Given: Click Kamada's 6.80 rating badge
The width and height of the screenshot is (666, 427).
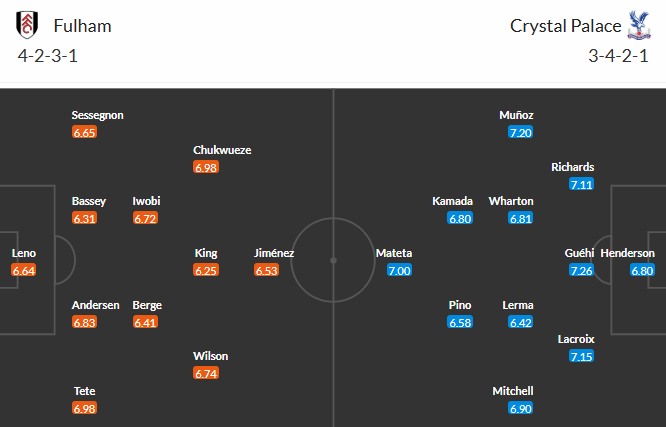Looking at the screenshot, I should (x=460, y=218).
